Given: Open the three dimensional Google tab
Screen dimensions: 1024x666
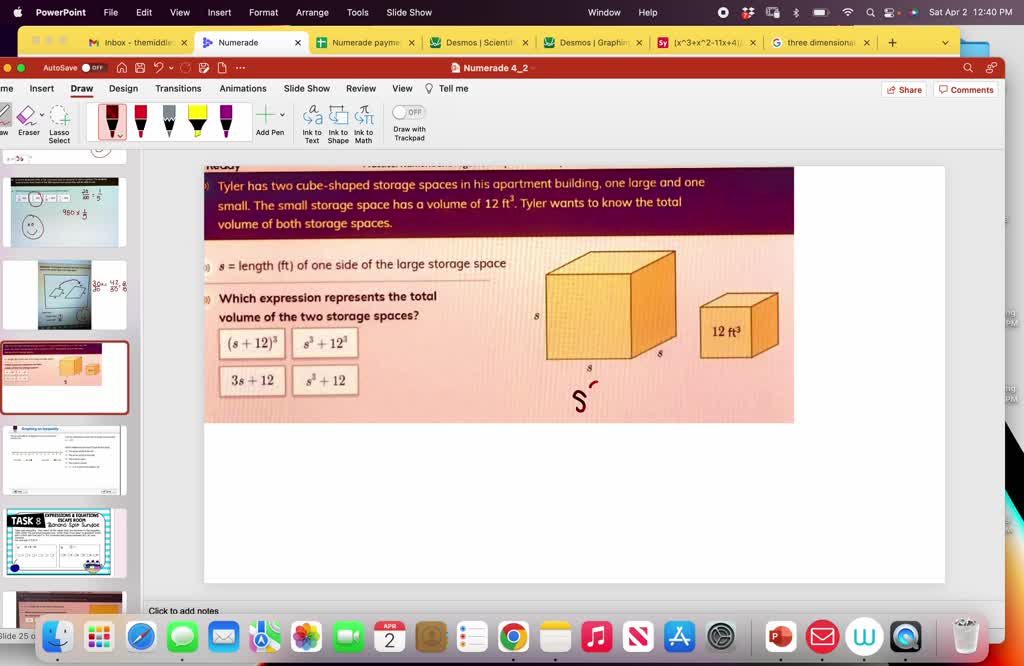Looking at the screenshot, I should [820, 42].
